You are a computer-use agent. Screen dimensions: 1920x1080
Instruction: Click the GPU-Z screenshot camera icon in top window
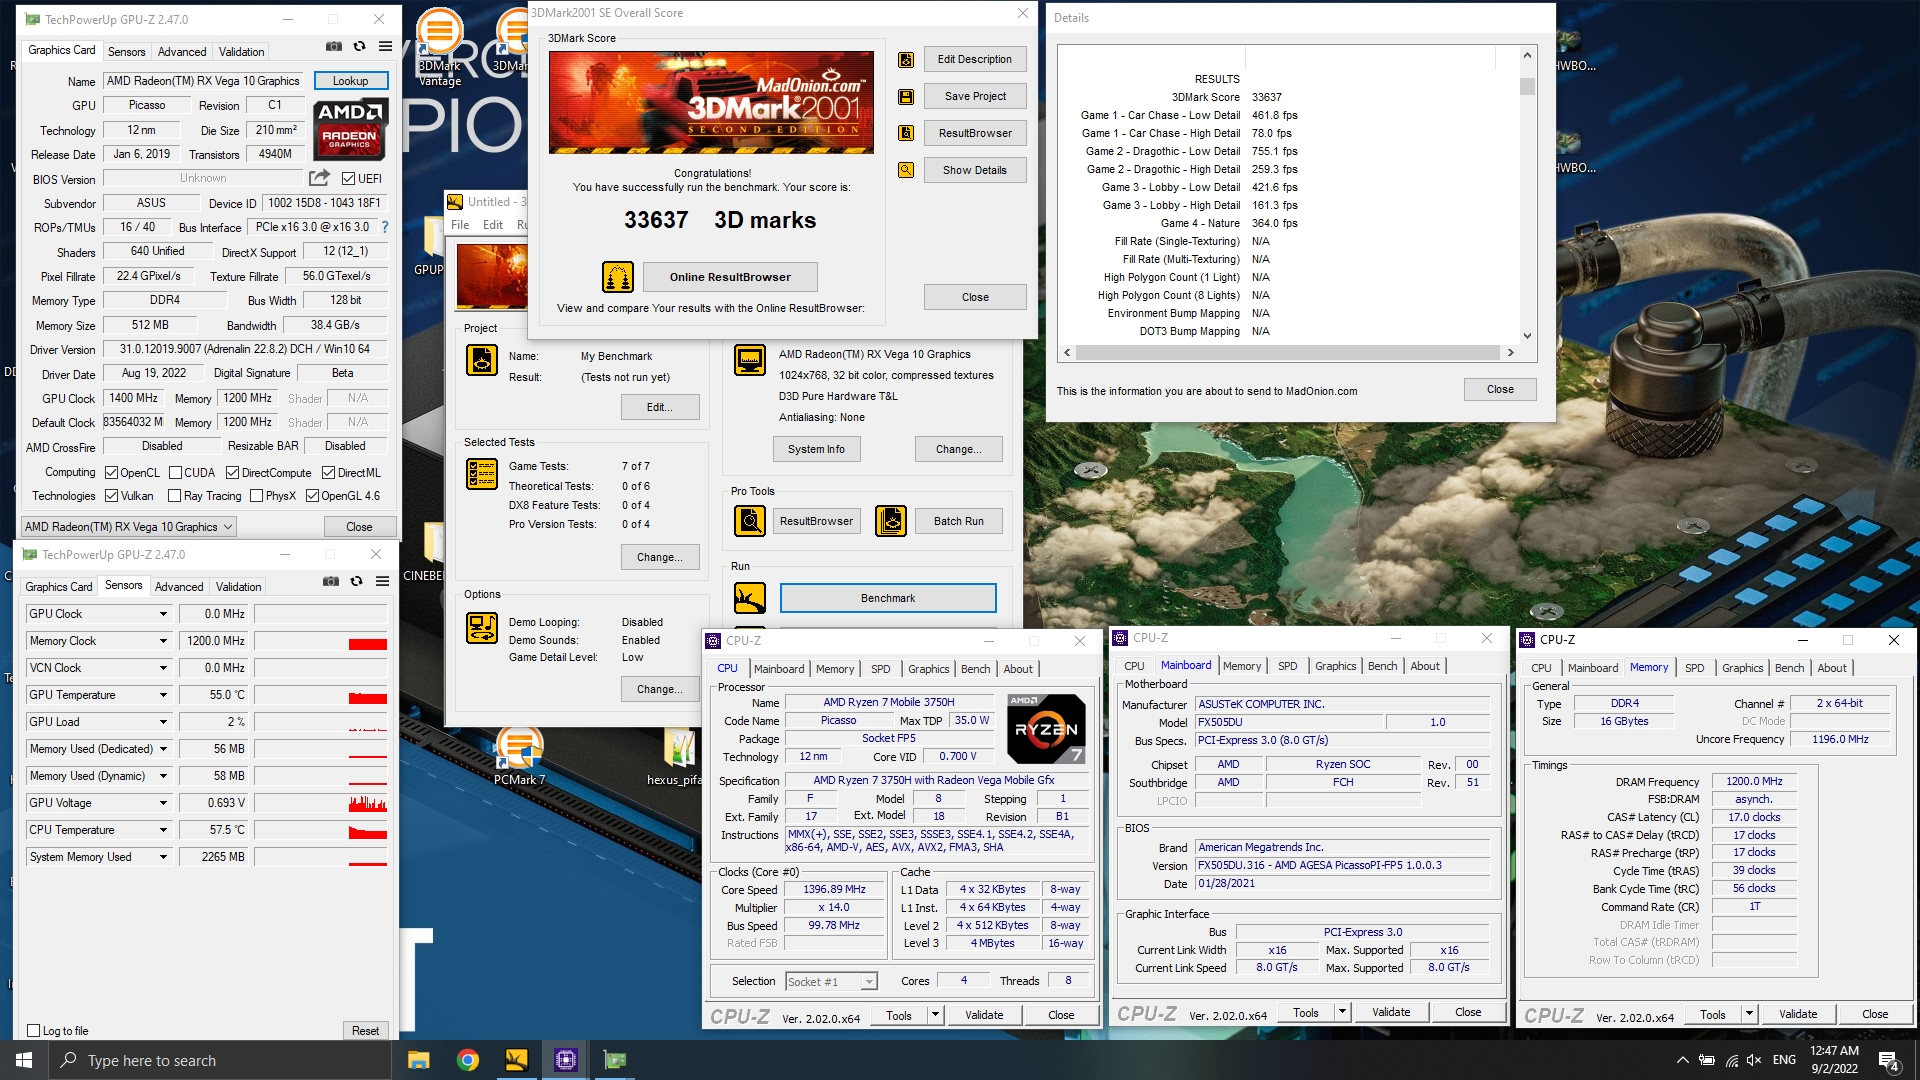[334, 47]
